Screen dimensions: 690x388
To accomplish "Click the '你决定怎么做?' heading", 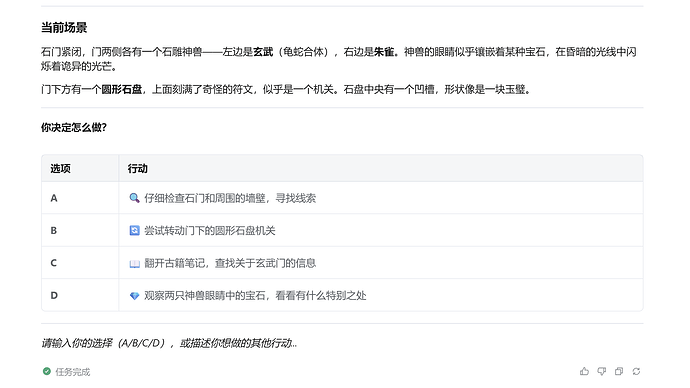I will (74, 128).
